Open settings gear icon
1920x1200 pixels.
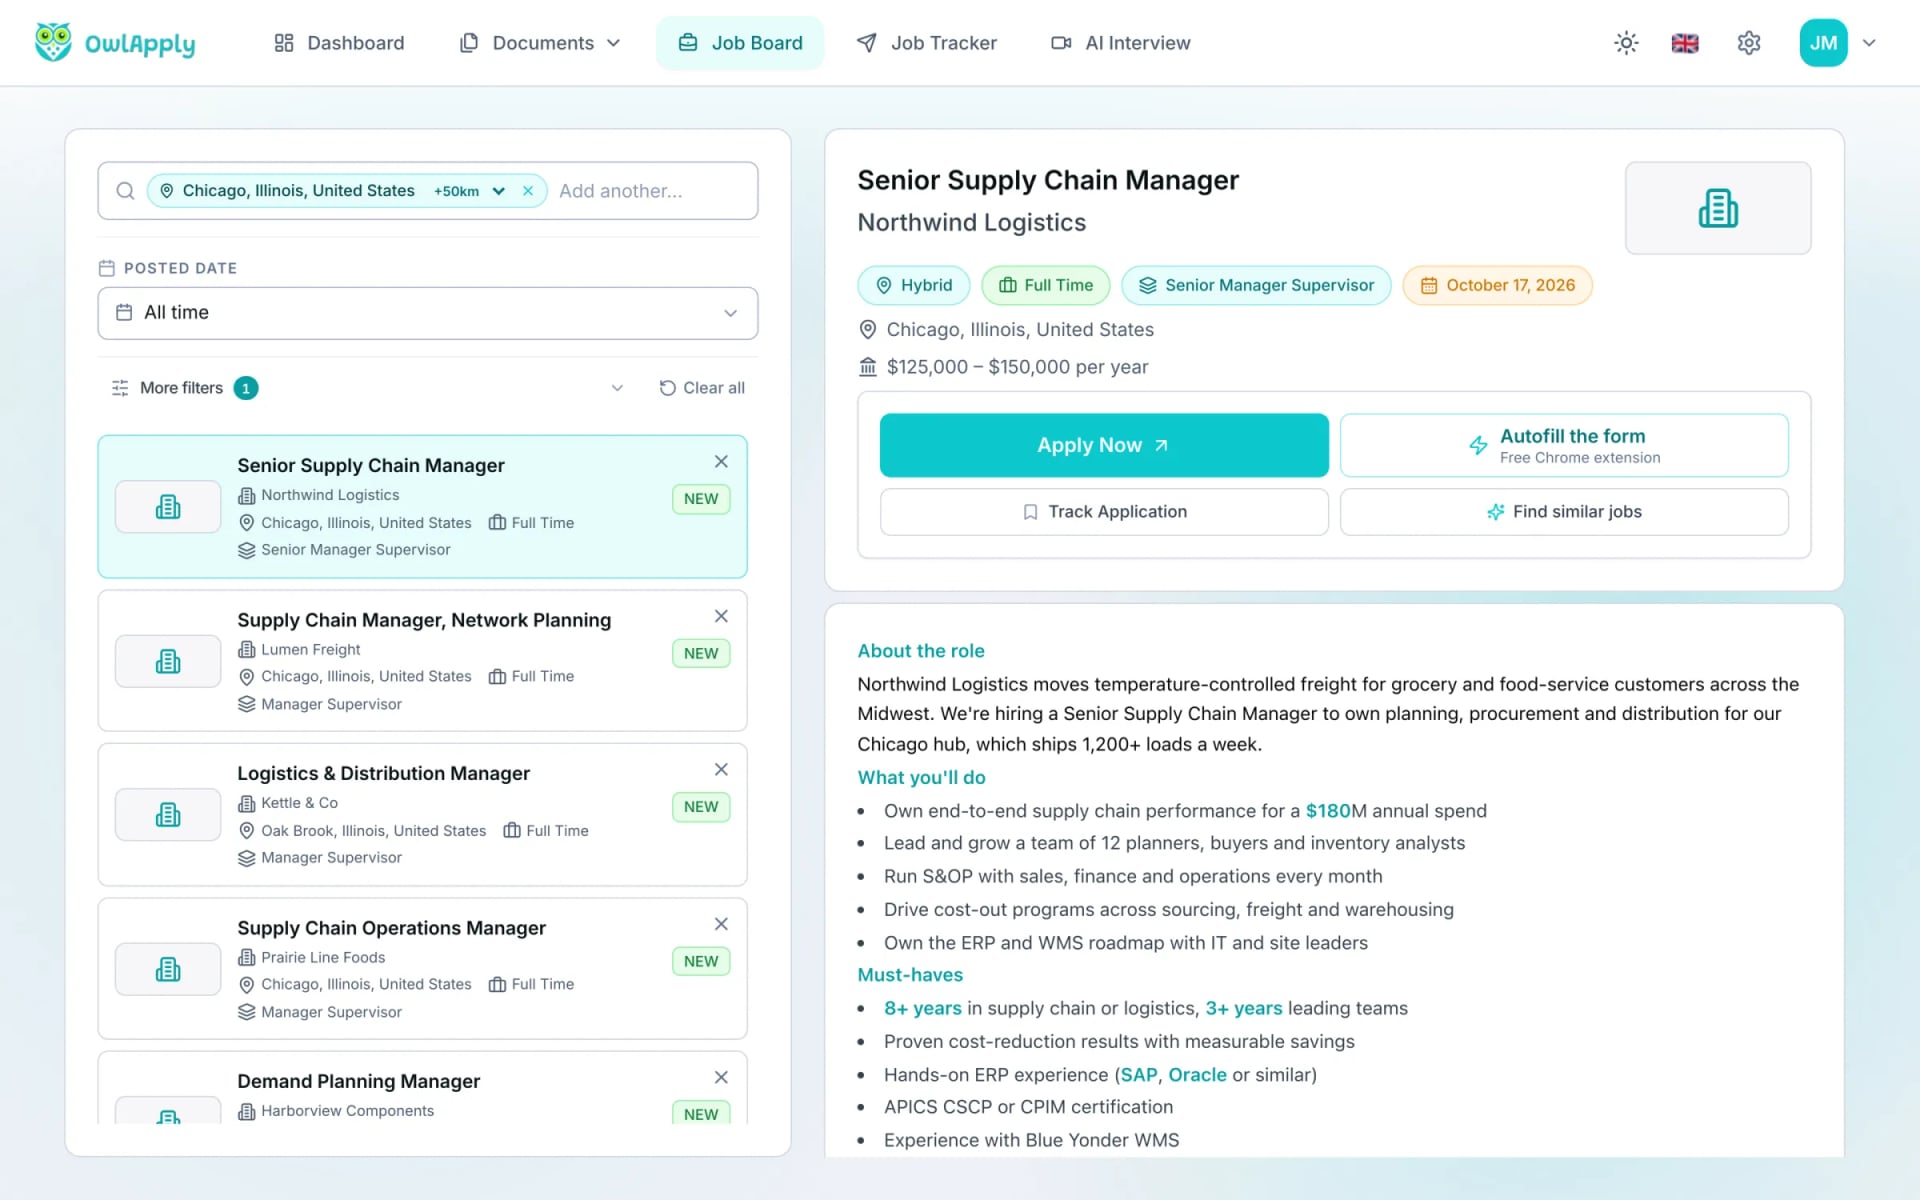point(1748,43)
